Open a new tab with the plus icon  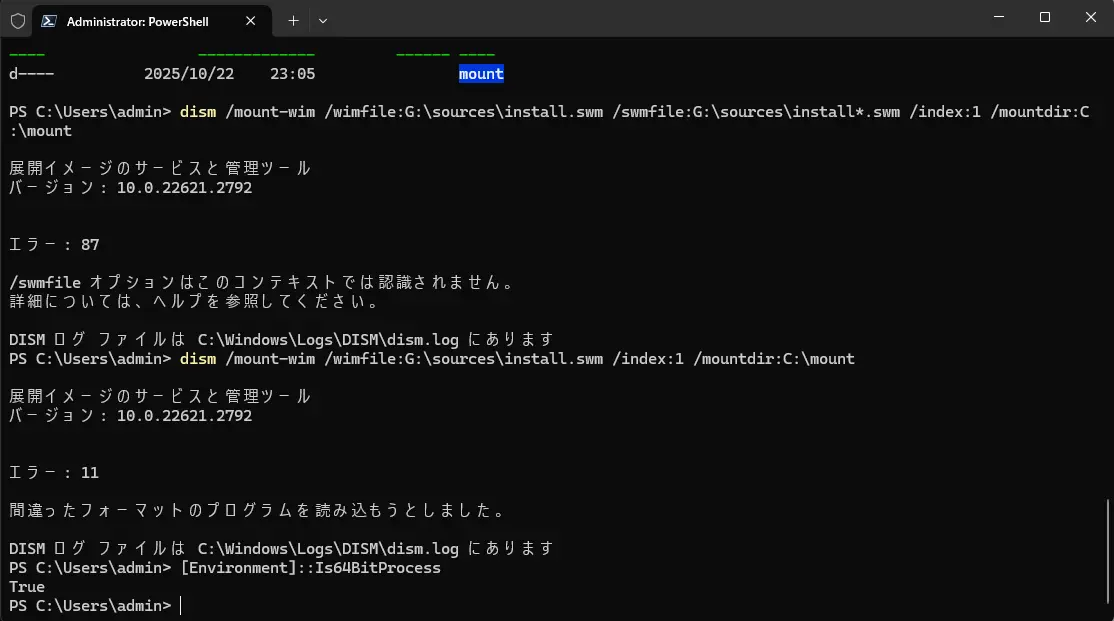click(291, 20)
